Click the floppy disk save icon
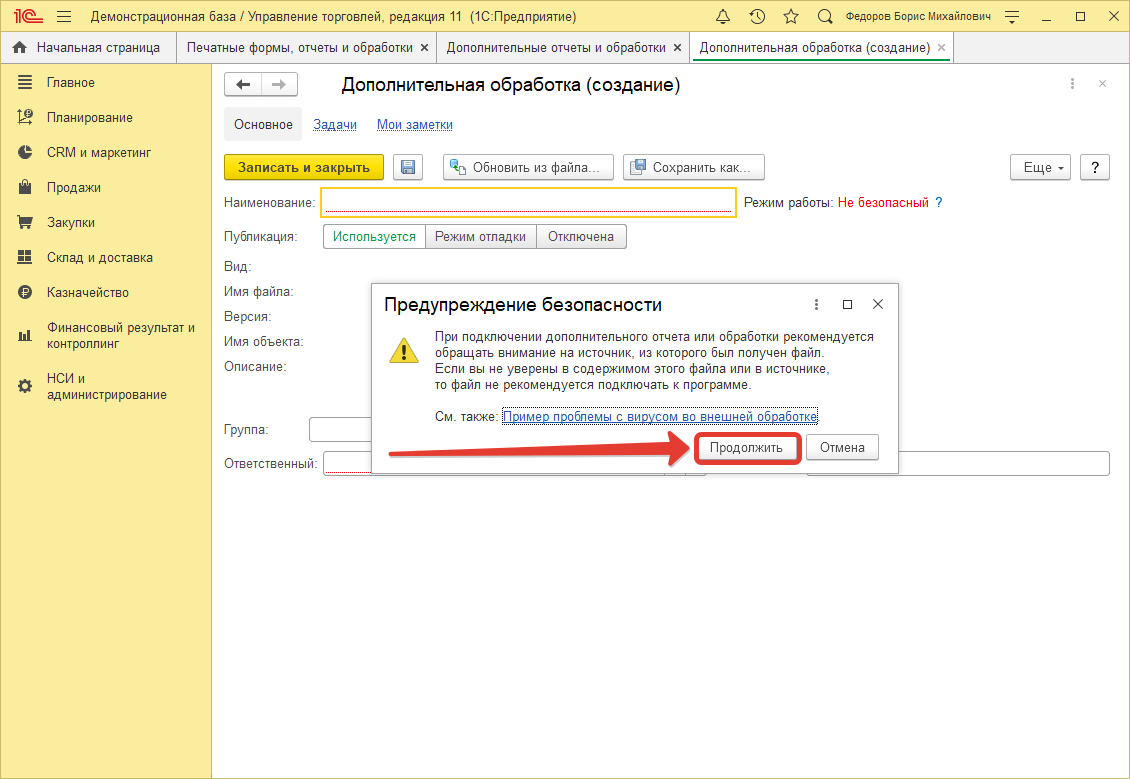The width and height of the screenshot is (1130, 779). coord(408,168)
